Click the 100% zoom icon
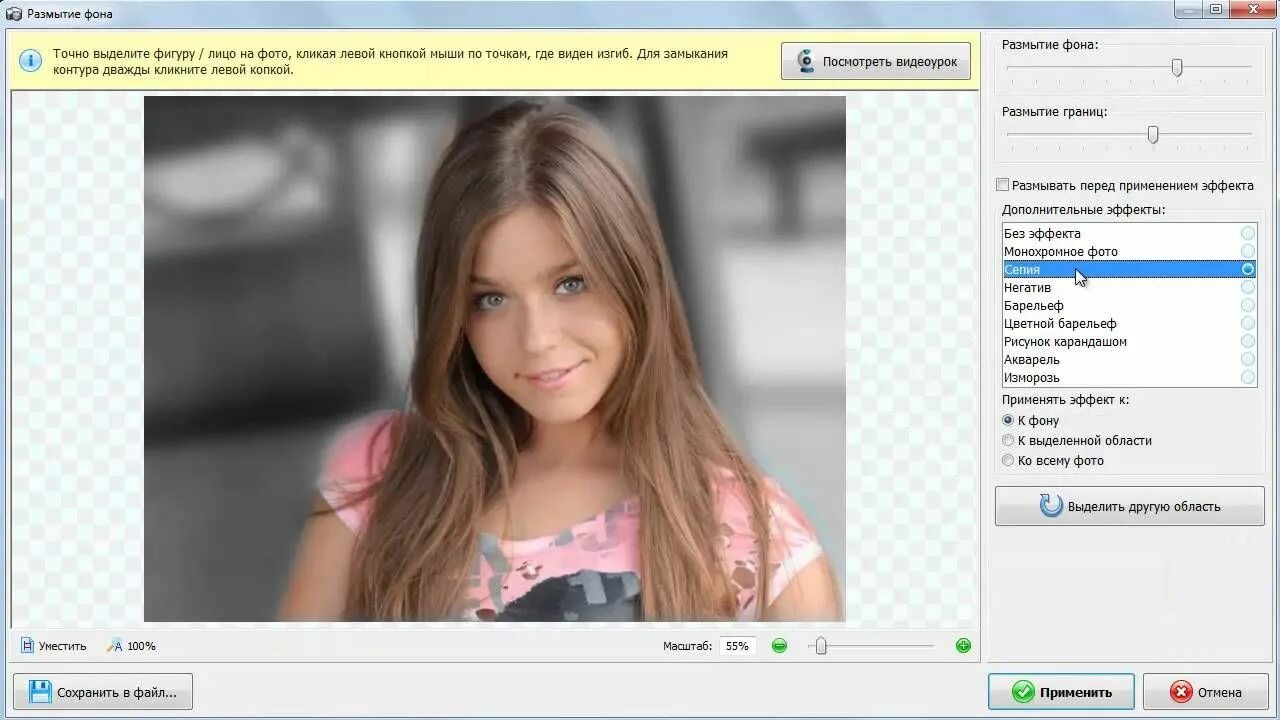 [115, 646]
